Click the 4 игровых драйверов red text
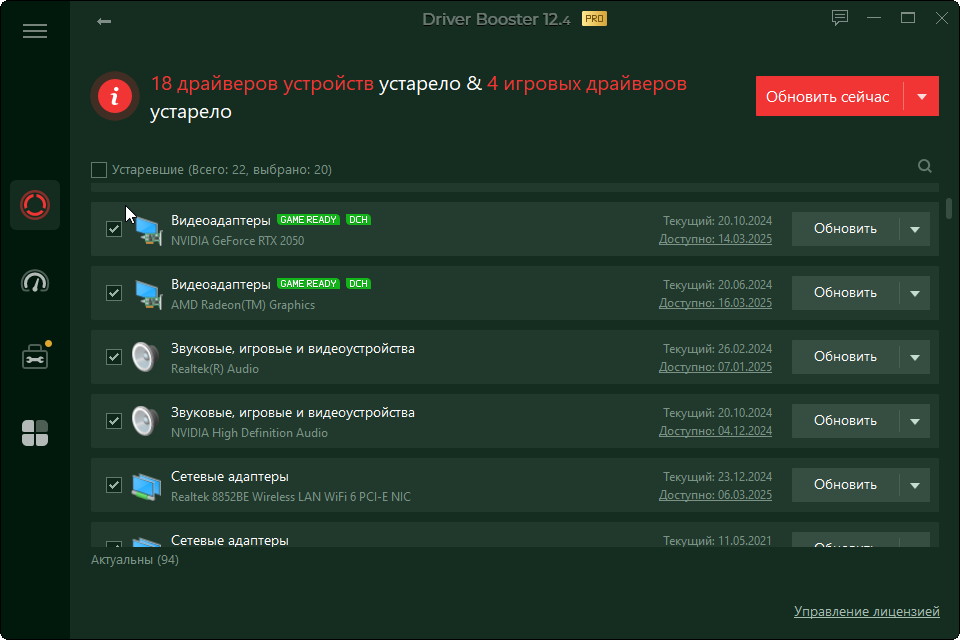 [x=587, y=83]
